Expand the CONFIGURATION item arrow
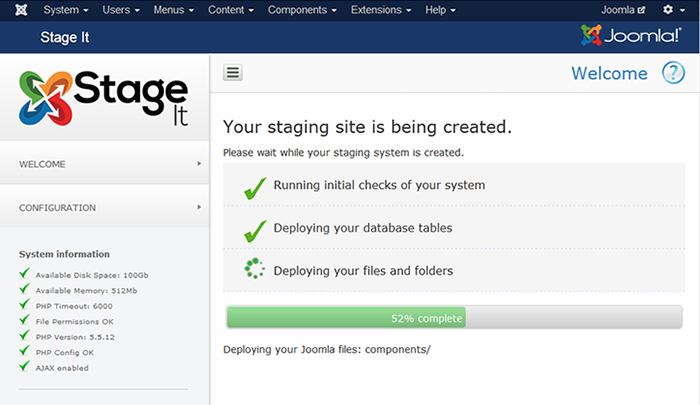 (199, 207)
